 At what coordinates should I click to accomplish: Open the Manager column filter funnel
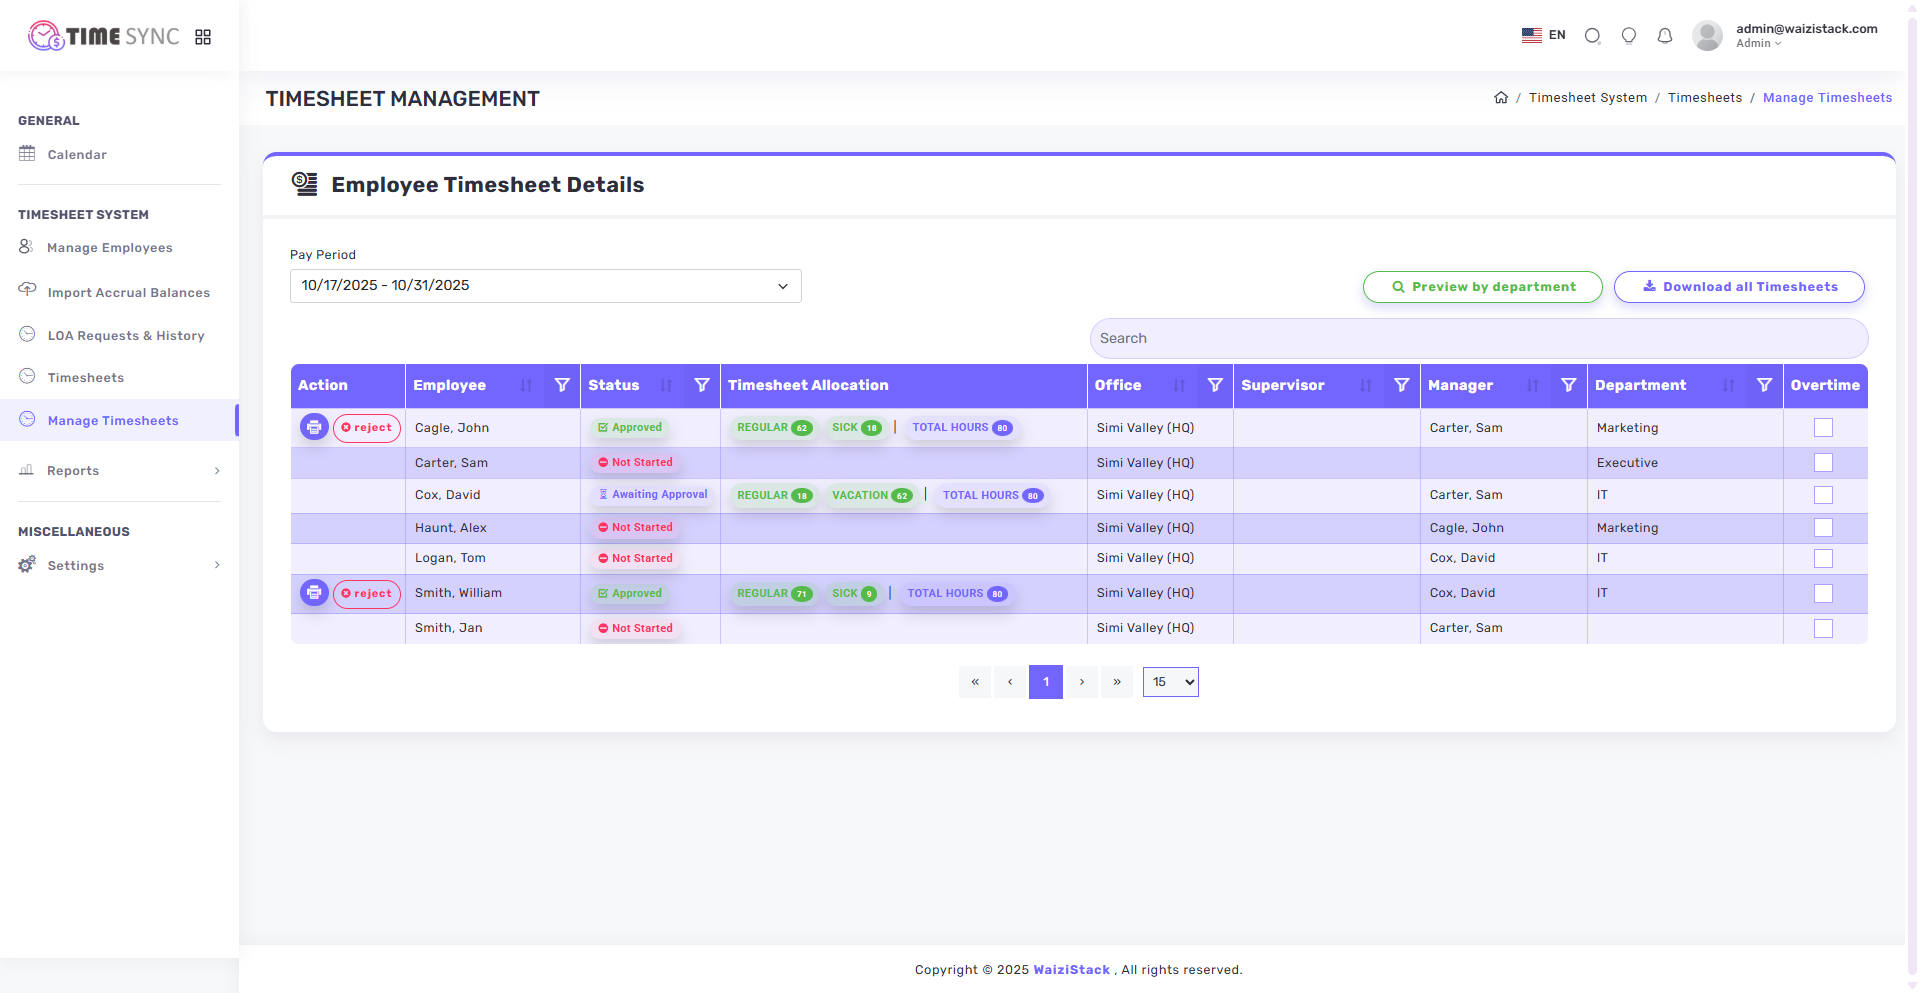[x=1568, y=385]
